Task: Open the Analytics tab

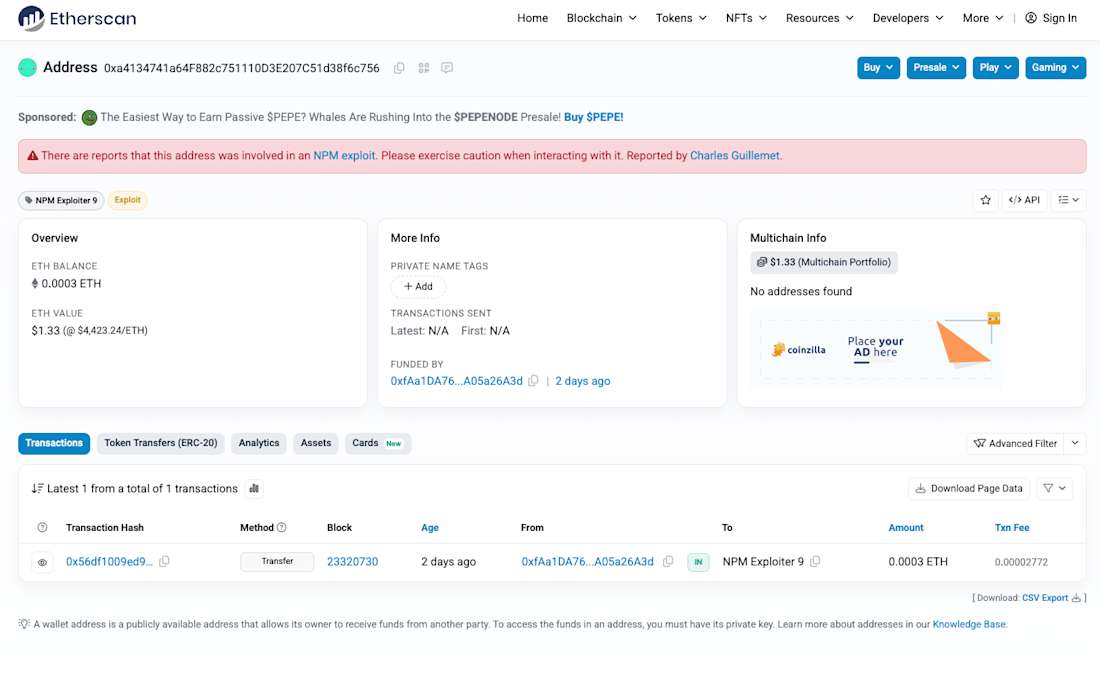Action: pyautogui.click(x=258, y=443)
